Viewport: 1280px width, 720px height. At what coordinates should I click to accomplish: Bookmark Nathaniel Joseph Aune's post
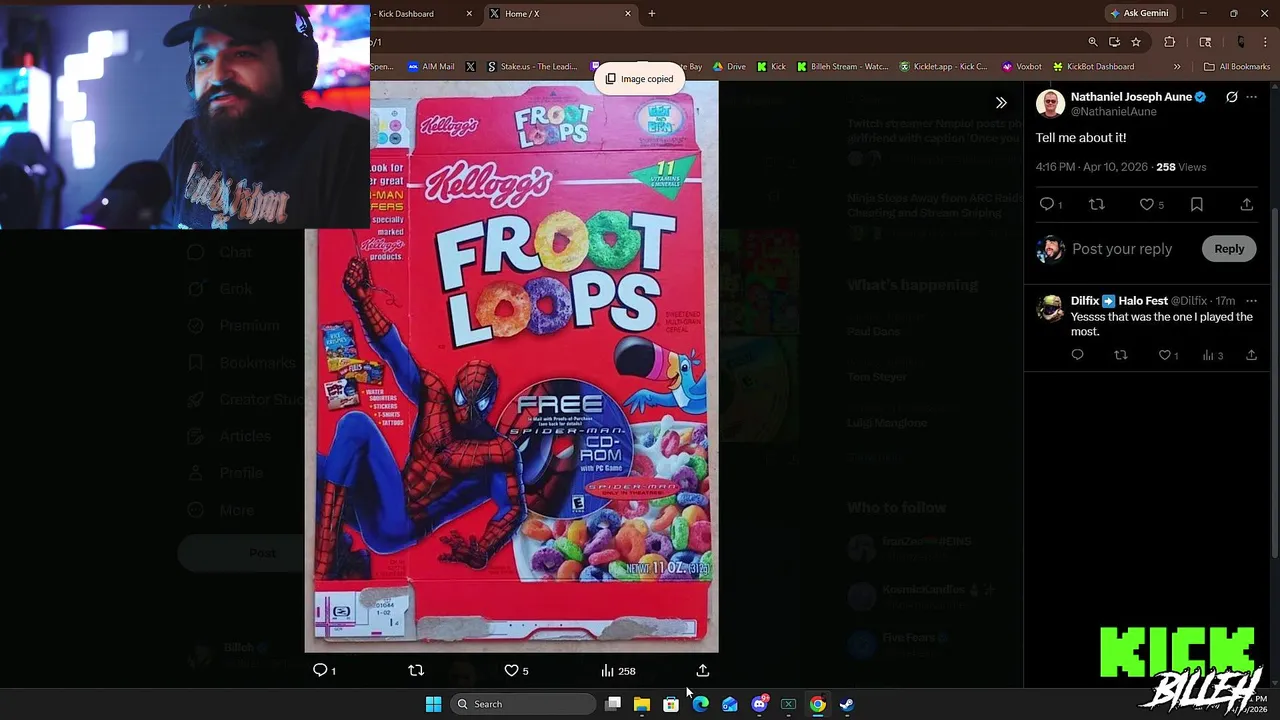point(1197,204)
